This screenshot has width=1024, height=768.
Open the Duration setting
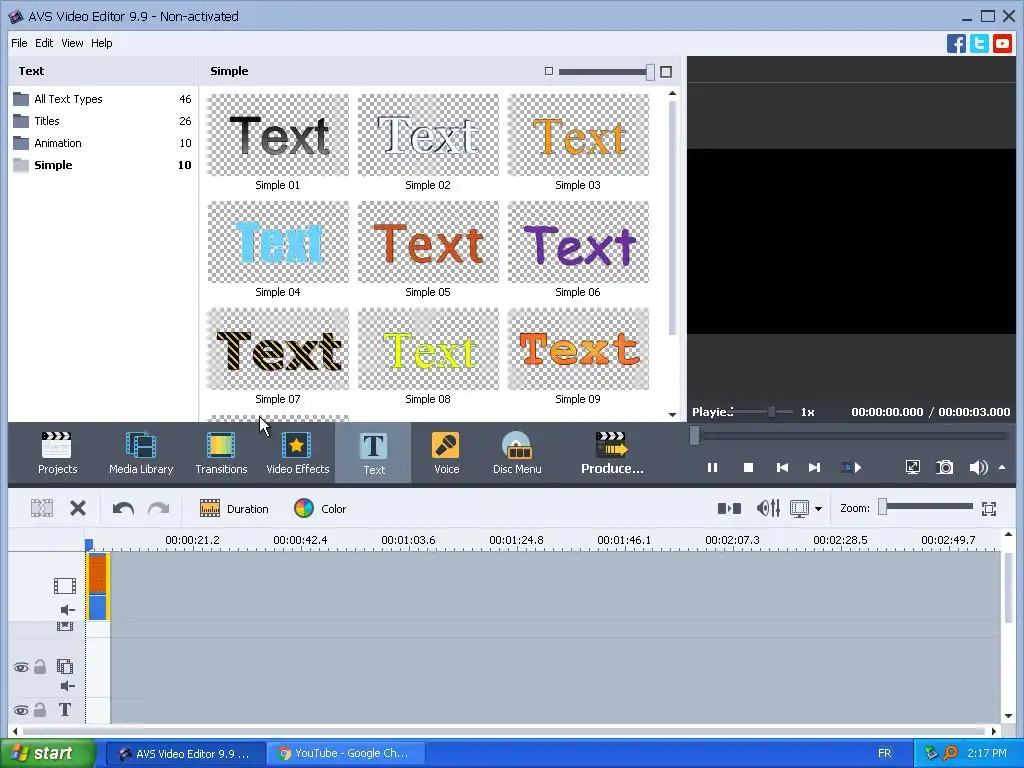point(234,508)
